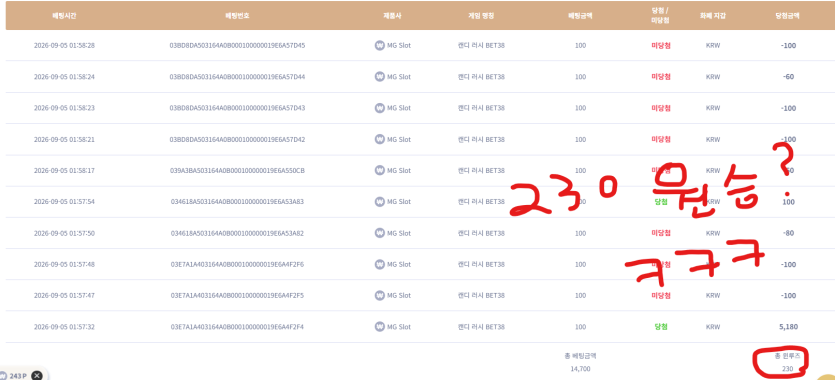Click the bet time 2026-09-05 01:58:24
The image size is (835, 380).
tap(64, 77)
